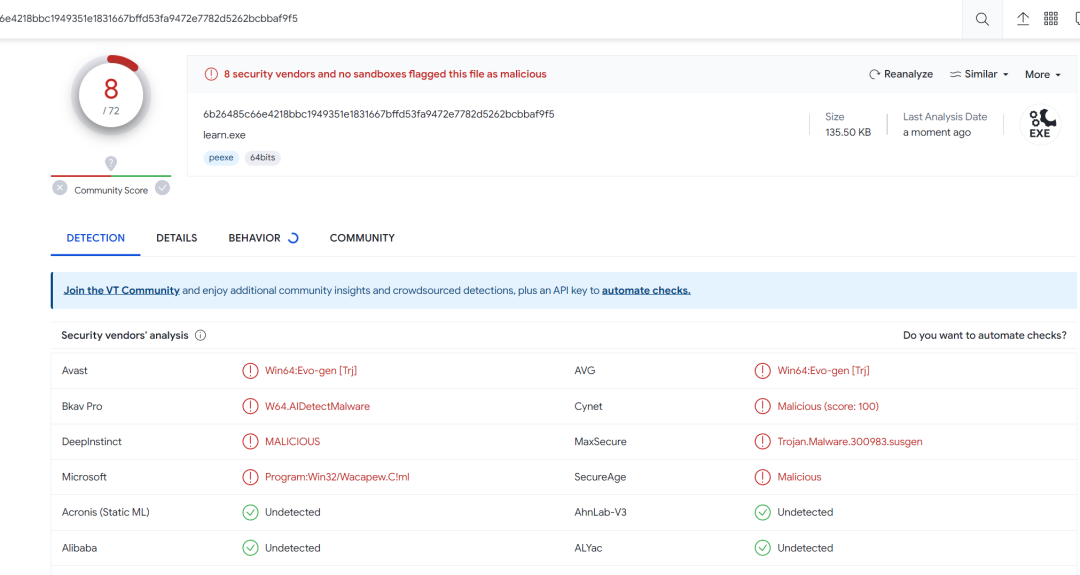
Task: Expand the Similar dropdown
Action: tap(979, 74)
